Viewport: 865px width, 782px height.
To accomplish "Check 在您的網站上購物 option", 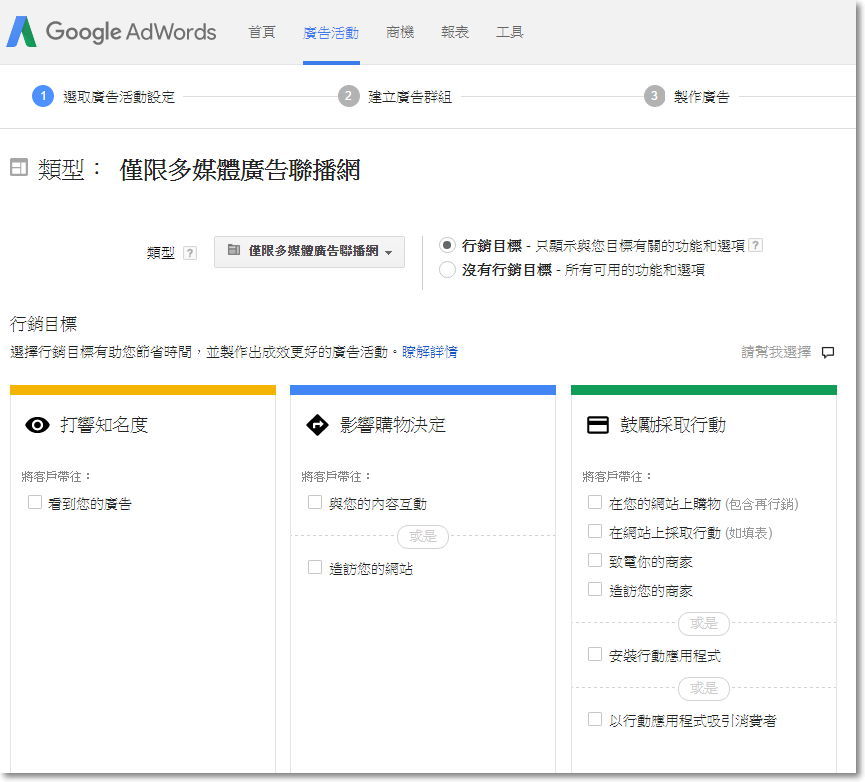I will (595, 502).
